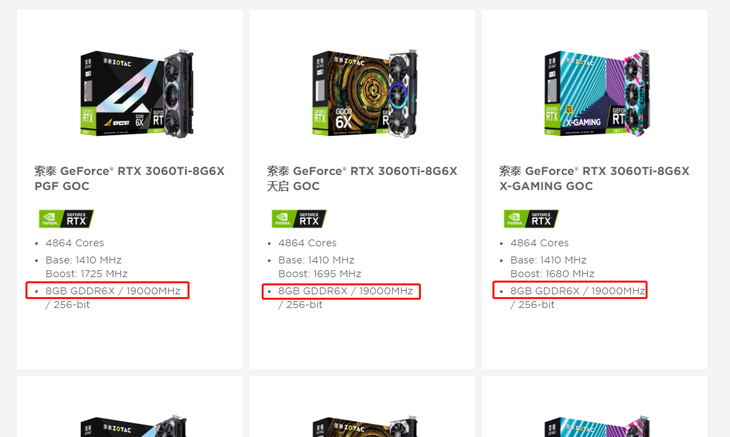Select the bottom-left ZOTAC black box thumbnail
The width and height of the screenshot is (730, 437).
click(x=134, y=426)
